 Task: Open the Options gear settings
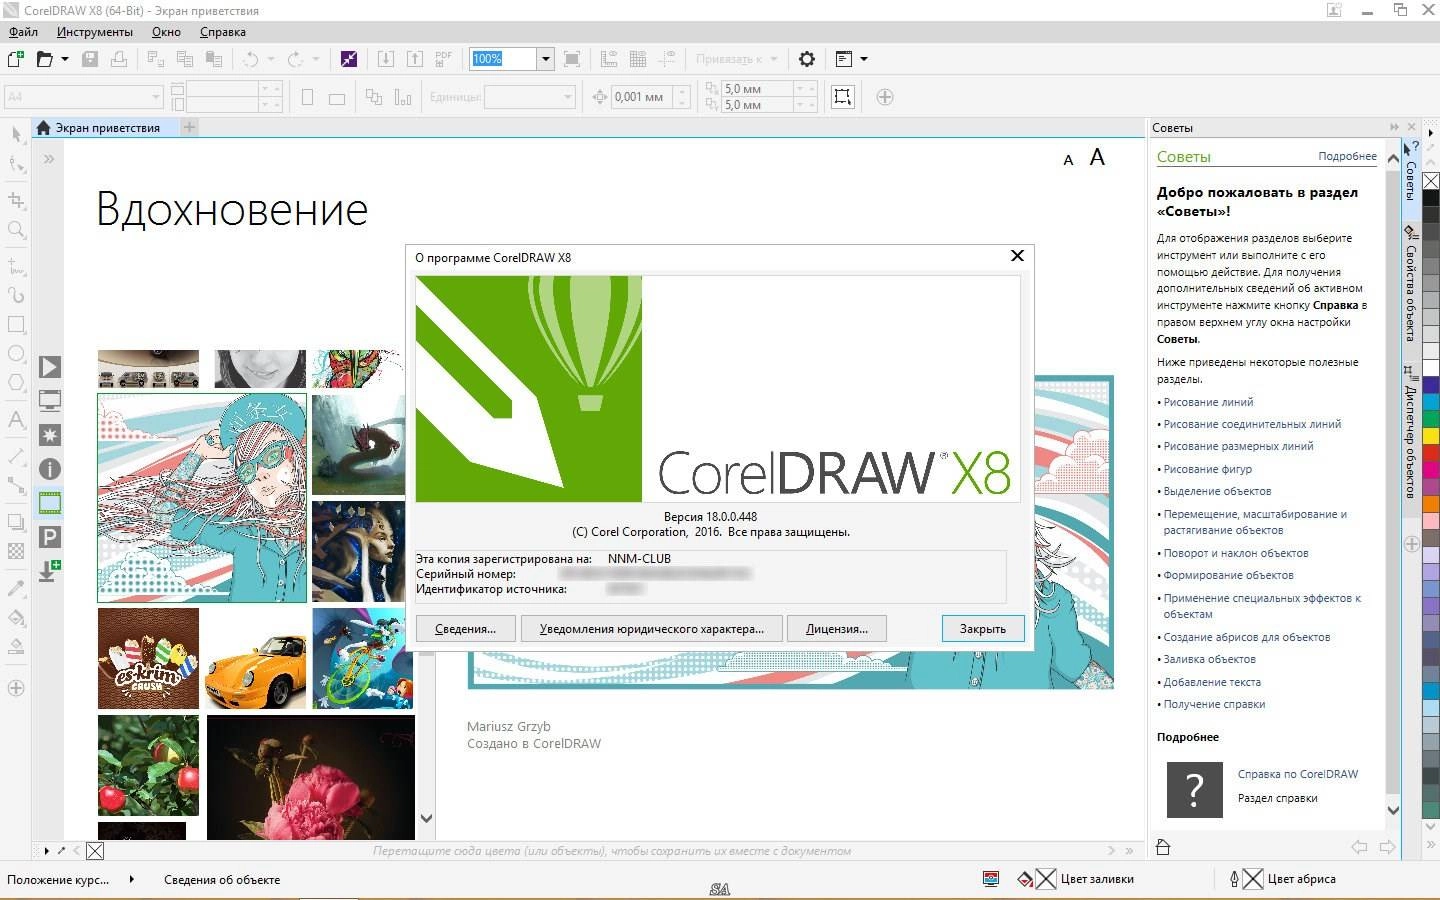(806, 59)
